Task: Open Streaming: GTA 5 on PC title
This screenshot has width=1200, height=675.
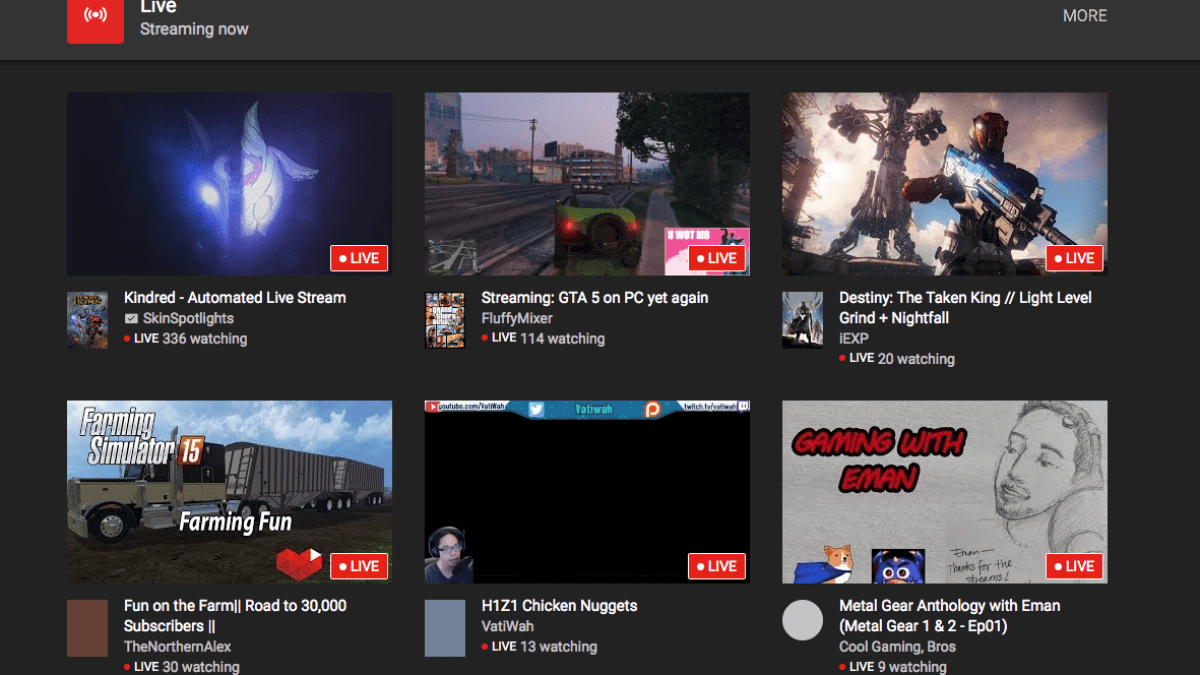Action: click(x=594, y=297)
